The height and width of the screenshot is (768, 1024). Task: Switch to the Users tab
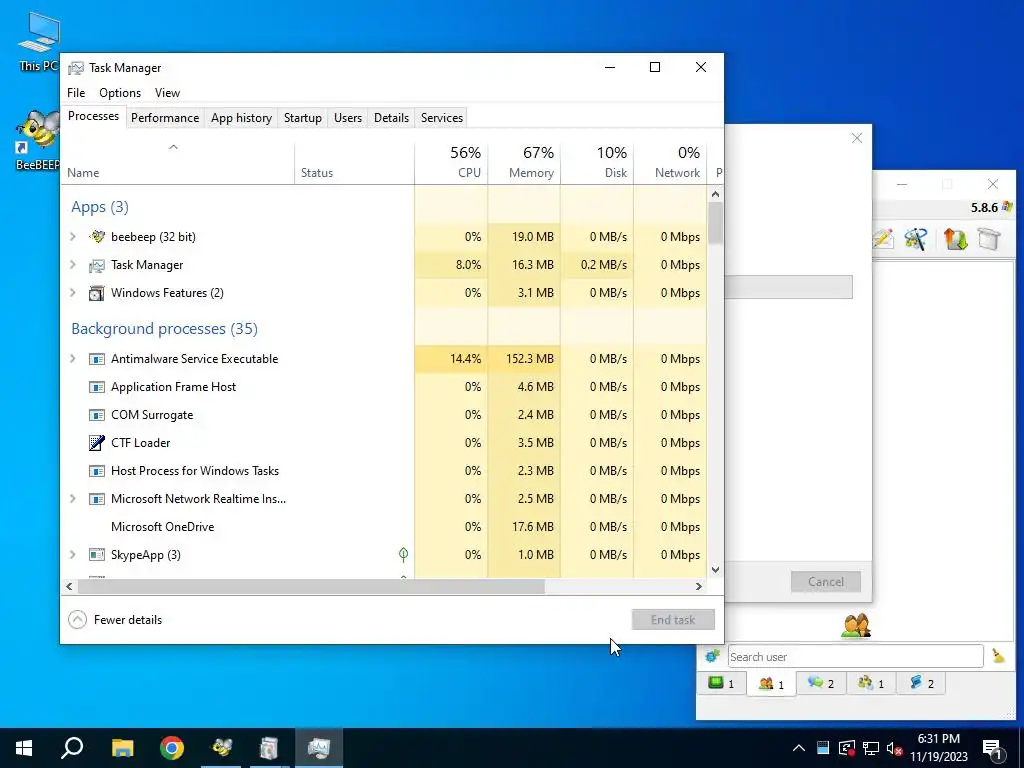pos(348,118)
